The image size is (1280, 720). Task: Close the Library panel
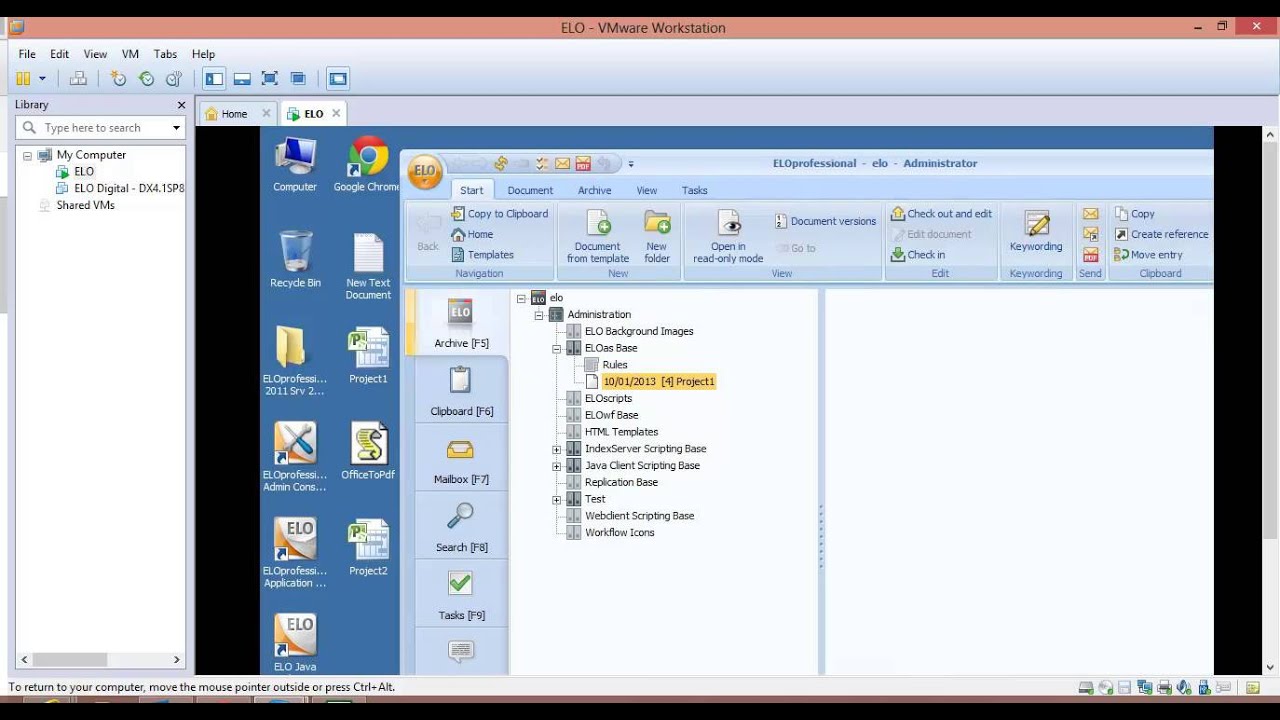pyautogui.click(x=181, y=104)
